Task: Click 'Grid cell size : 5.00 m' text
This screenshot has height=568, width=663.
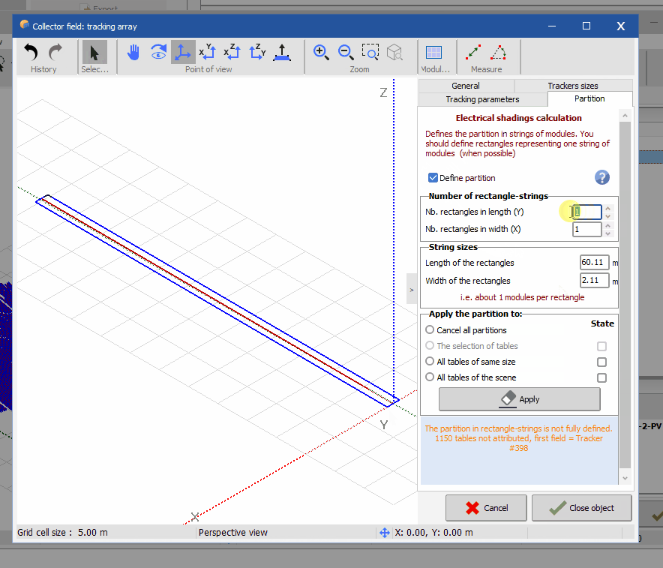Action: (x=63, y=532)
